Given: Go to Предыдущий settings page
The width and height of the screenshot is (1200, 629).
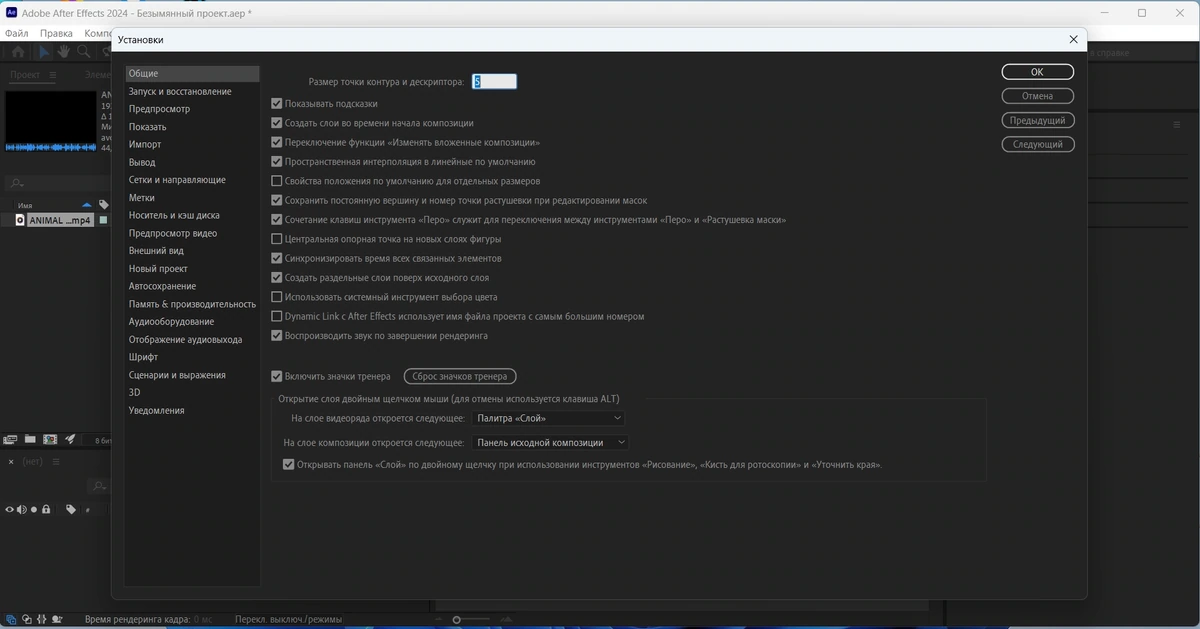Looking at the screenshot, I should (1037, 120).
